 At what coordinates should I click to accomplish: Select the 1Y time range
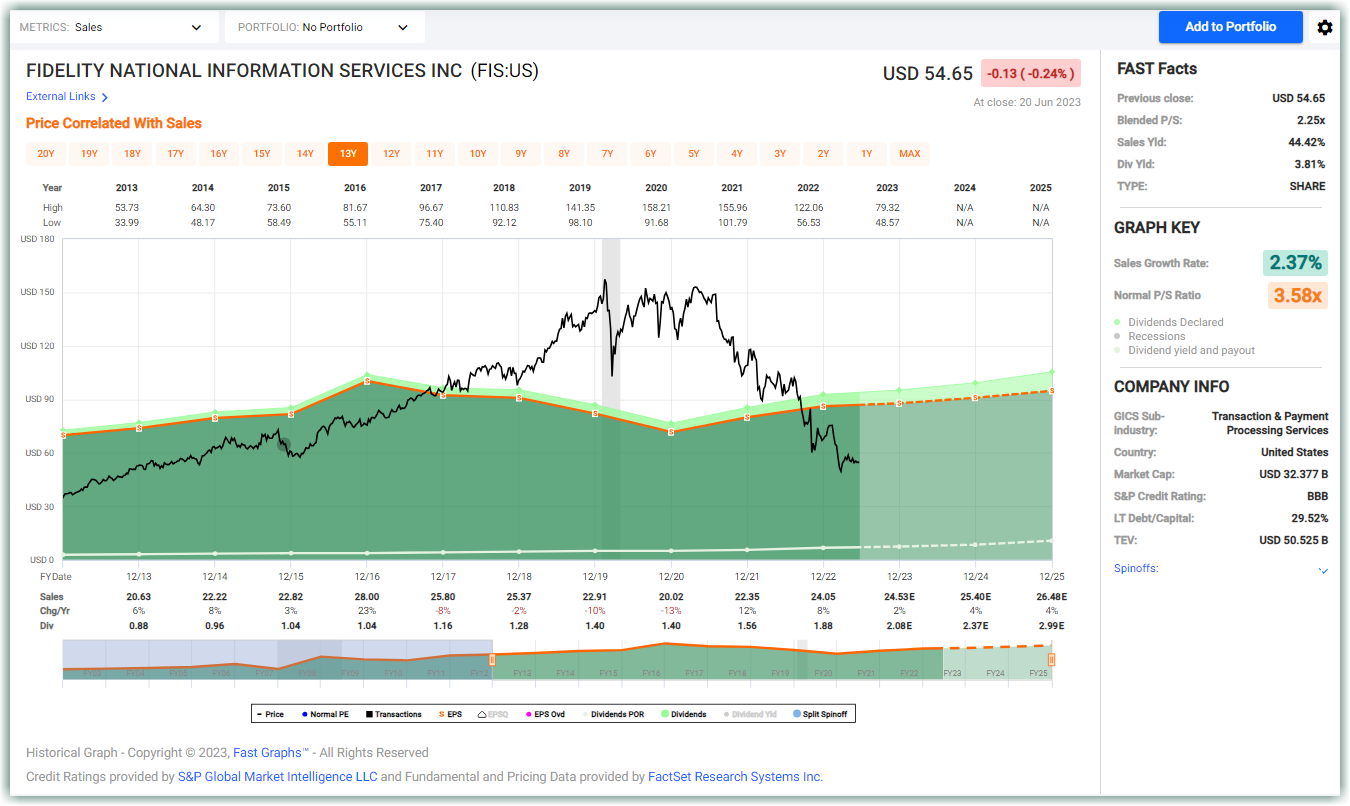(867, 154)
